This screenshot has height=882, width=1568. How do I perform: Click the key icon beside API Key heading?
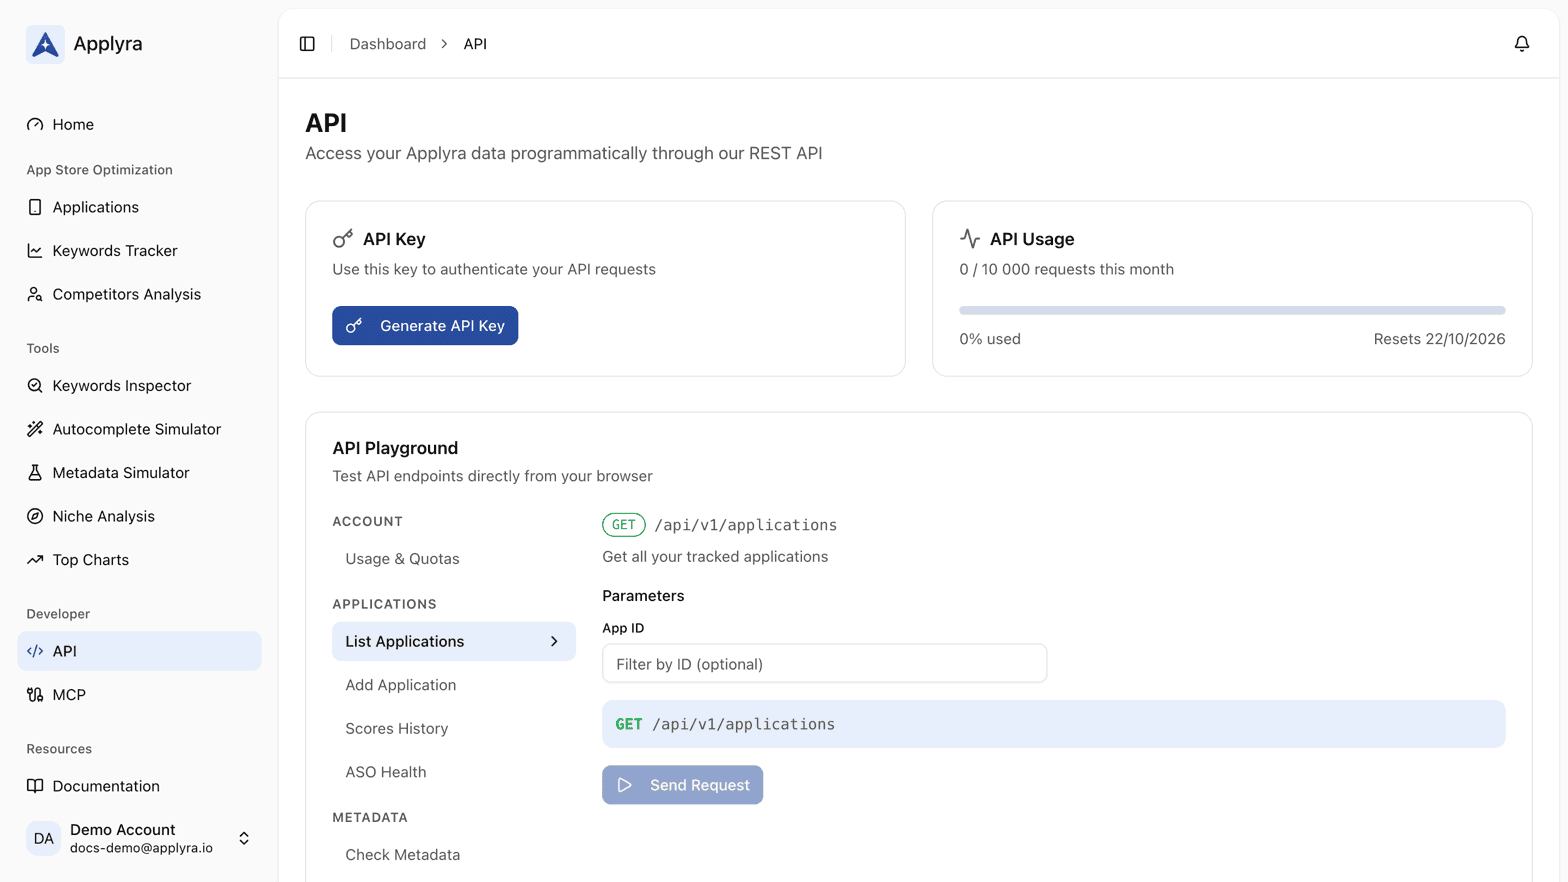[343, 239]
